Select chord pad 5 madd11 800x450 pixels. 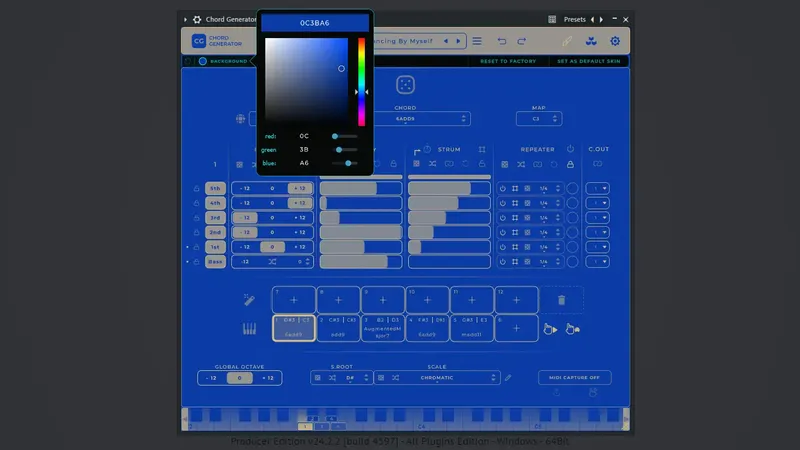(471, 328)
